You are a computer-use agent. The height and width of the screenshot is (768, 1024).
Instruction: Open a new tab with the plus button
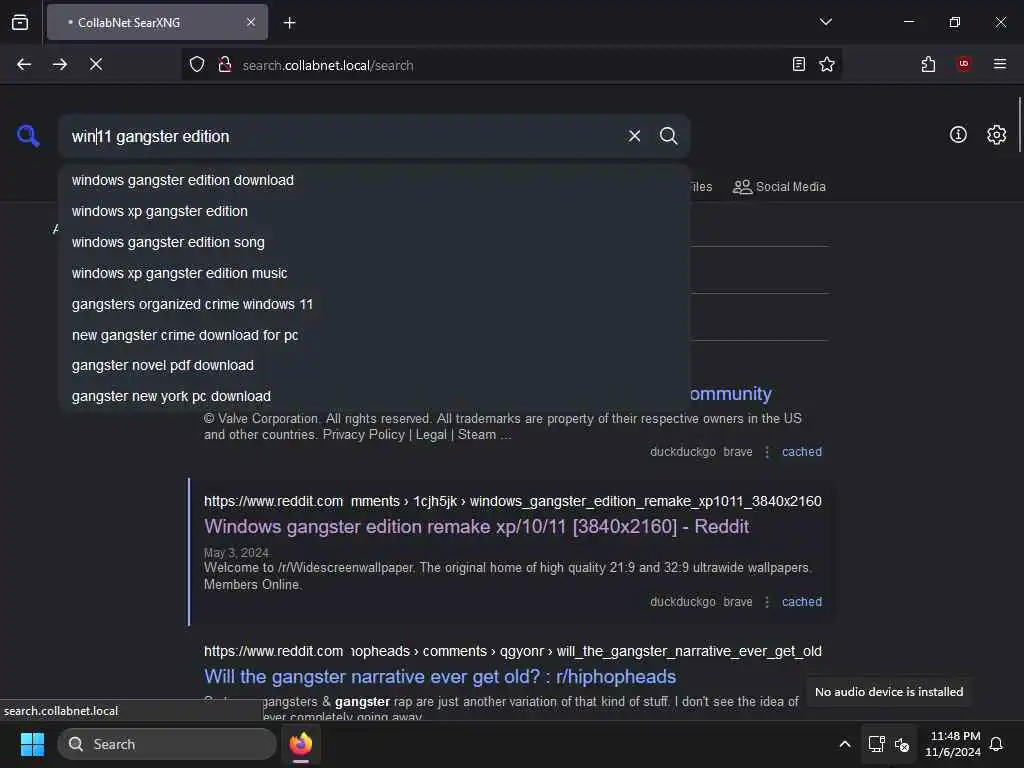point(289,23)
